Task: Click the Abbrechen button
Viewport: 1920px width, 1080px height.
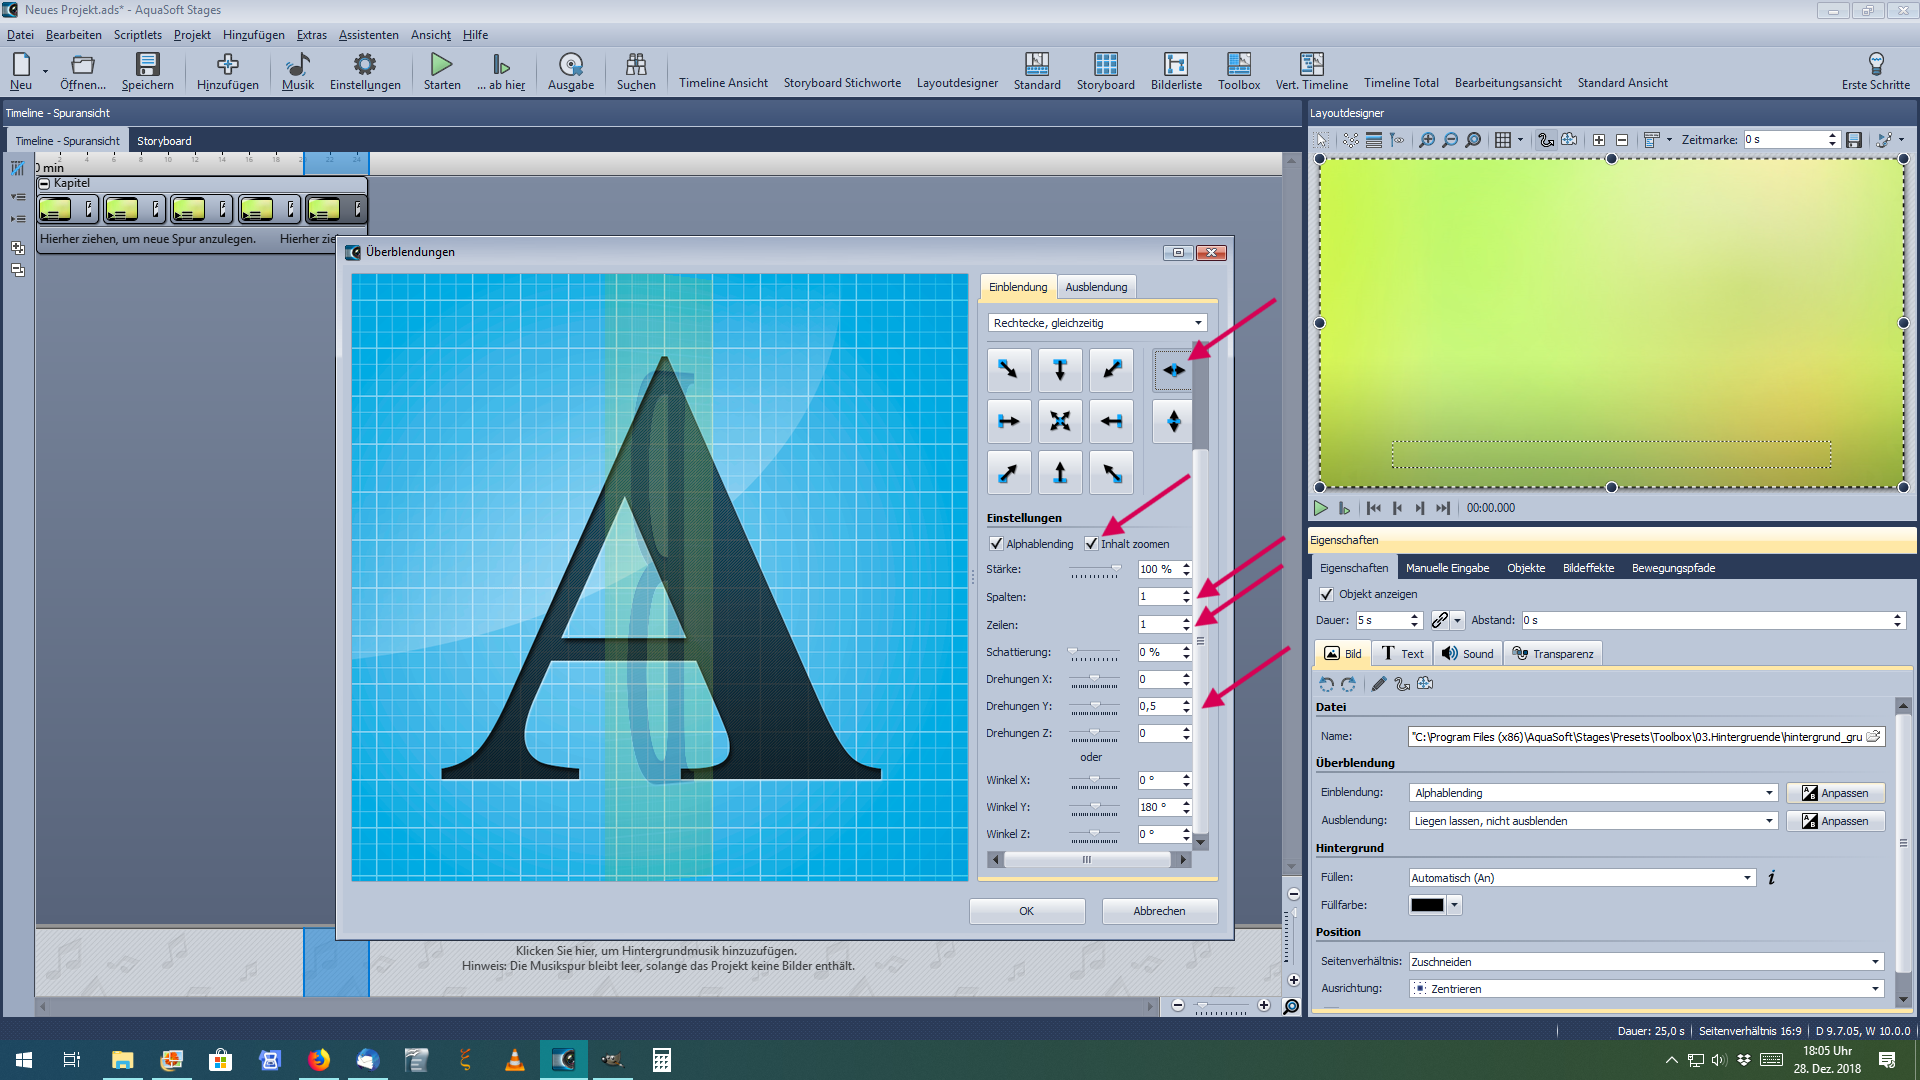Action: click(1159, 911)
